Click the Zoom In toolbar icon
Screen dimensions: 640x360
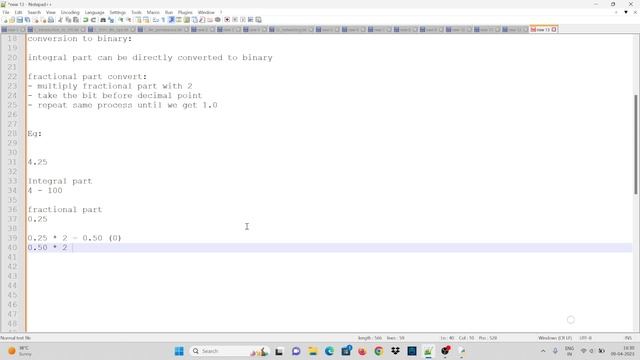point(121,20)
